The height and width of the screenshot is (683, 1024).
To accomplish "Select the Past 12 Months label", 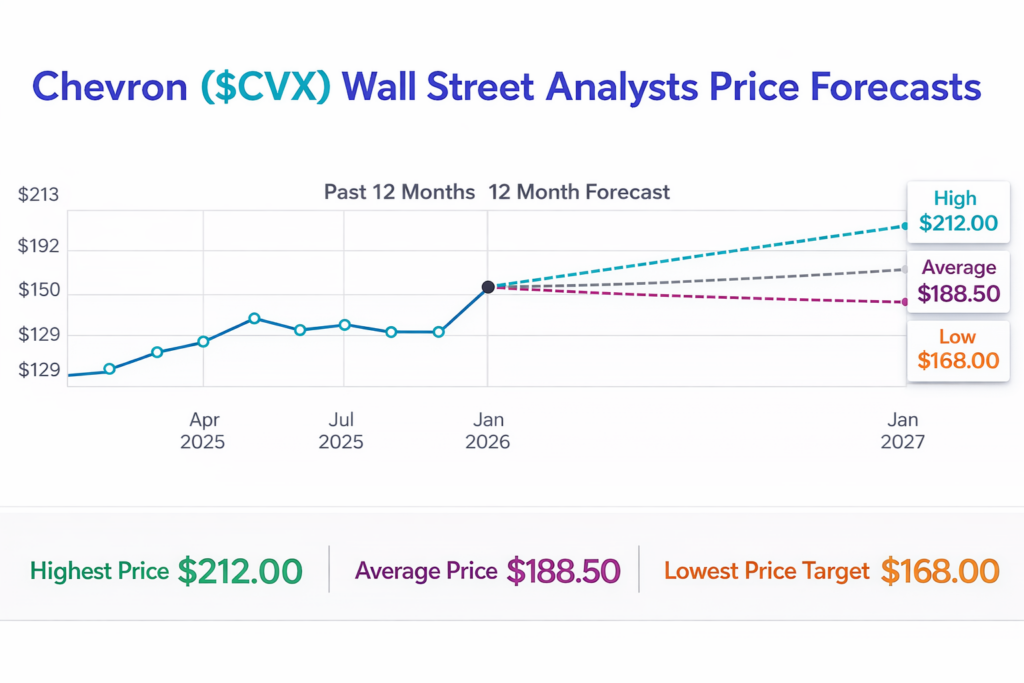I will click(399, 192).
